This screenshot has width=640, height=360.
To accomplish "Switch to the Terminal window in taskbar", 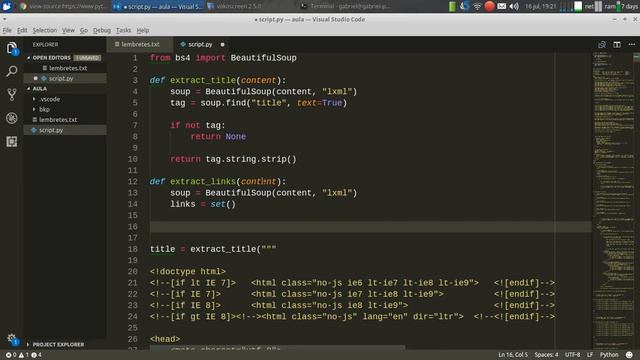I will tap(345, 6).
